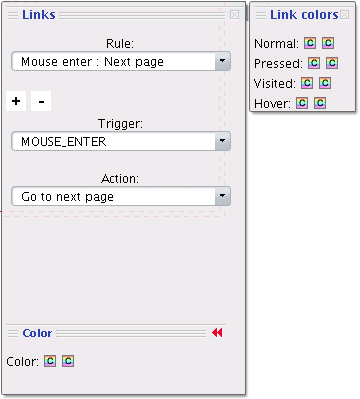Click the second Normal link color swatch
This screenshot has width=360, height=399.
pyautogui.click(x=328, y=43)
